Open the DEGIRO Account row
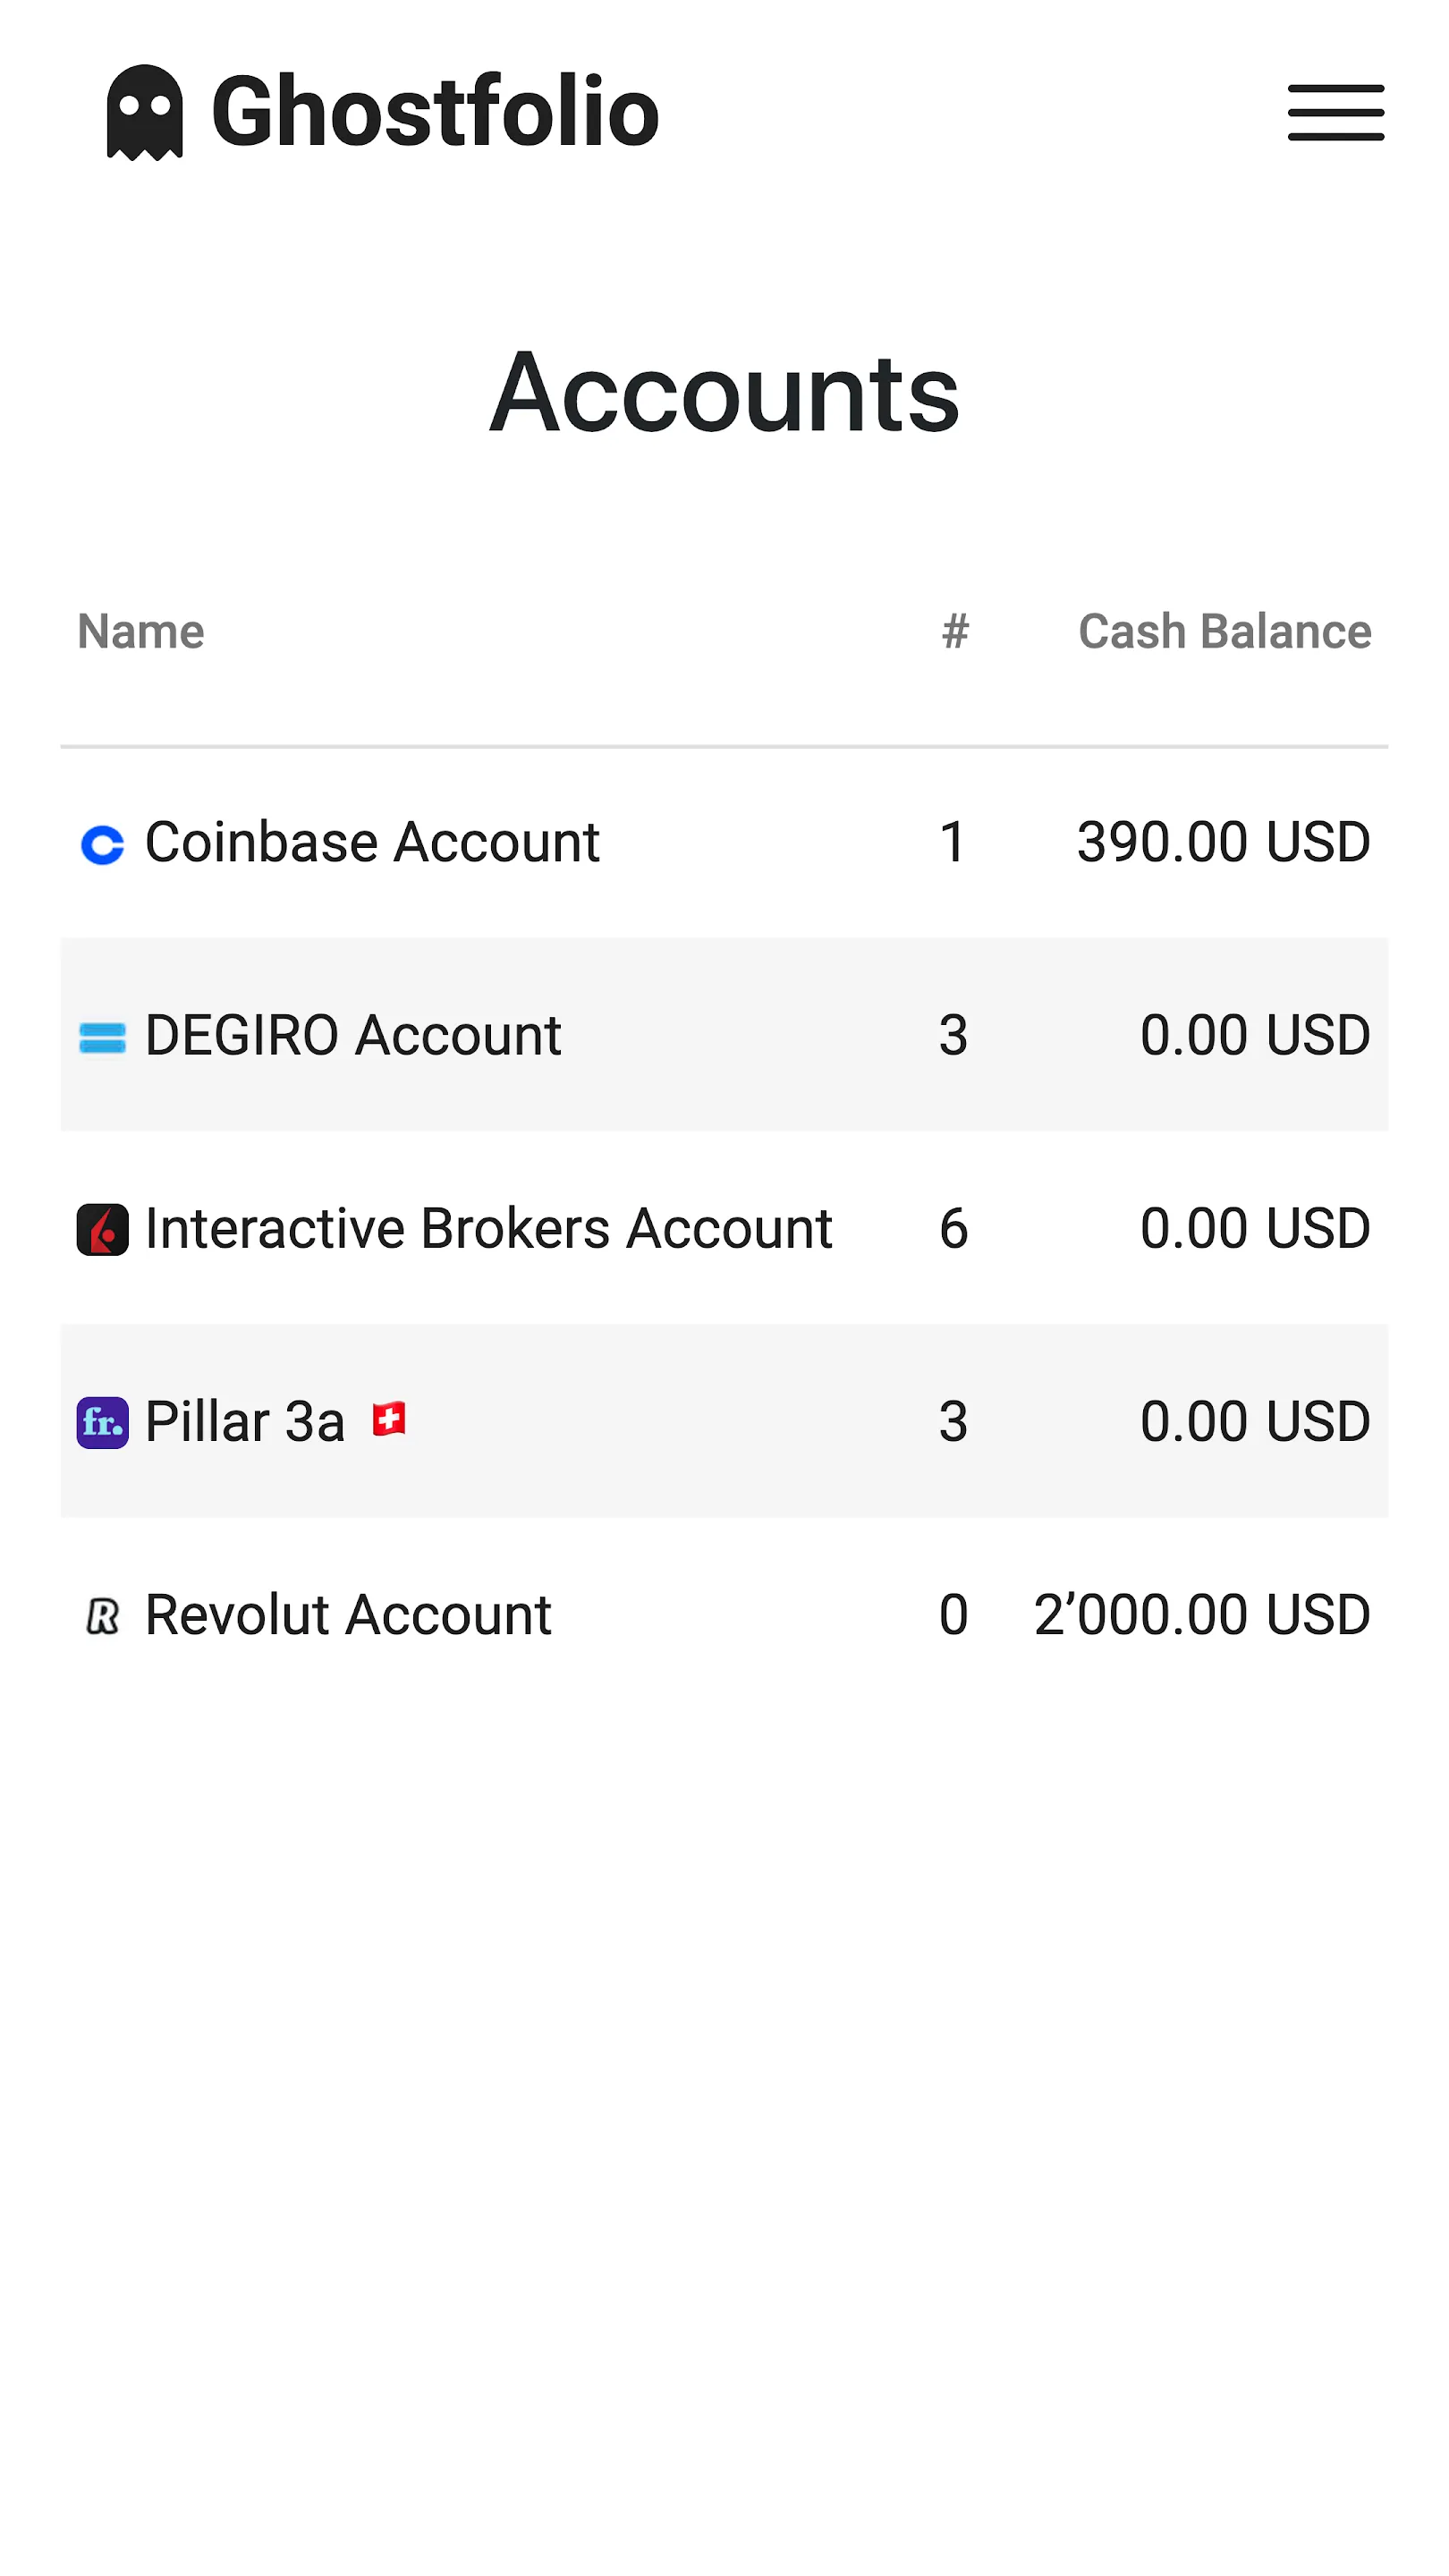Viewport: 1449px width, 2576px height. click(x=353, y=1035)
